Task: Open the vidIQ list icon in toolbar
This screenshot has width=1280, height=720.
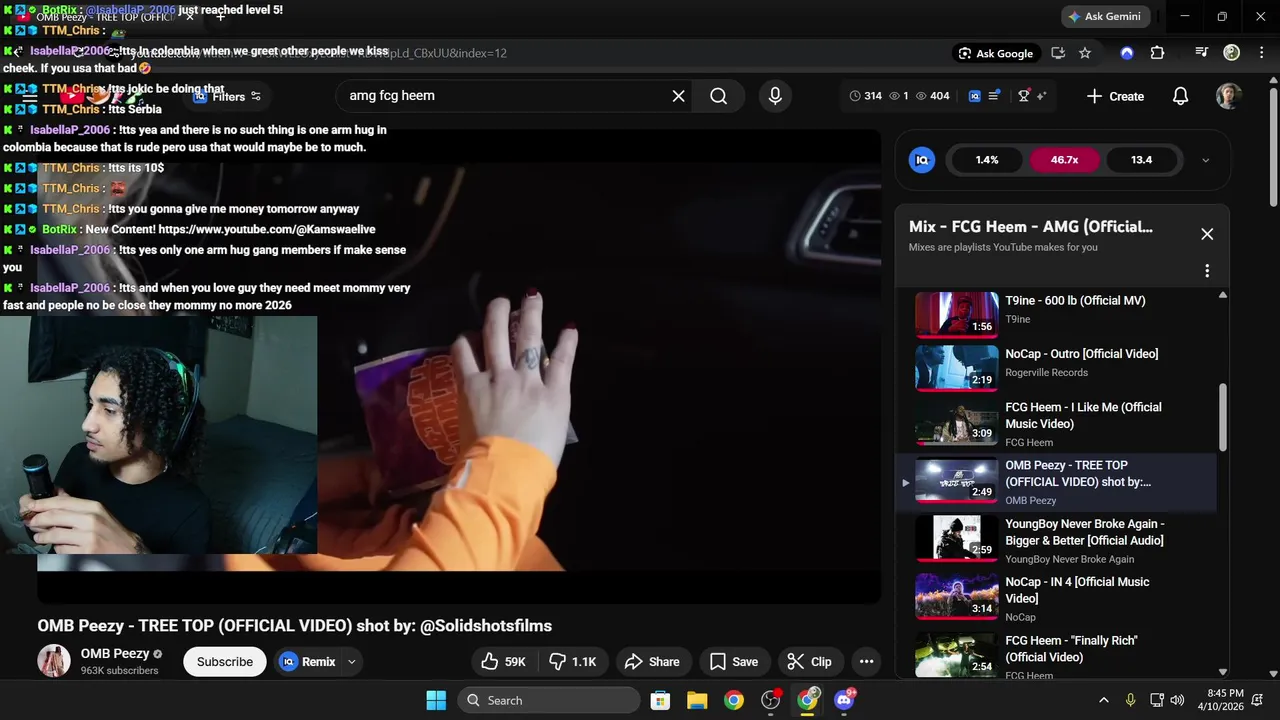Action: (994, 96)
